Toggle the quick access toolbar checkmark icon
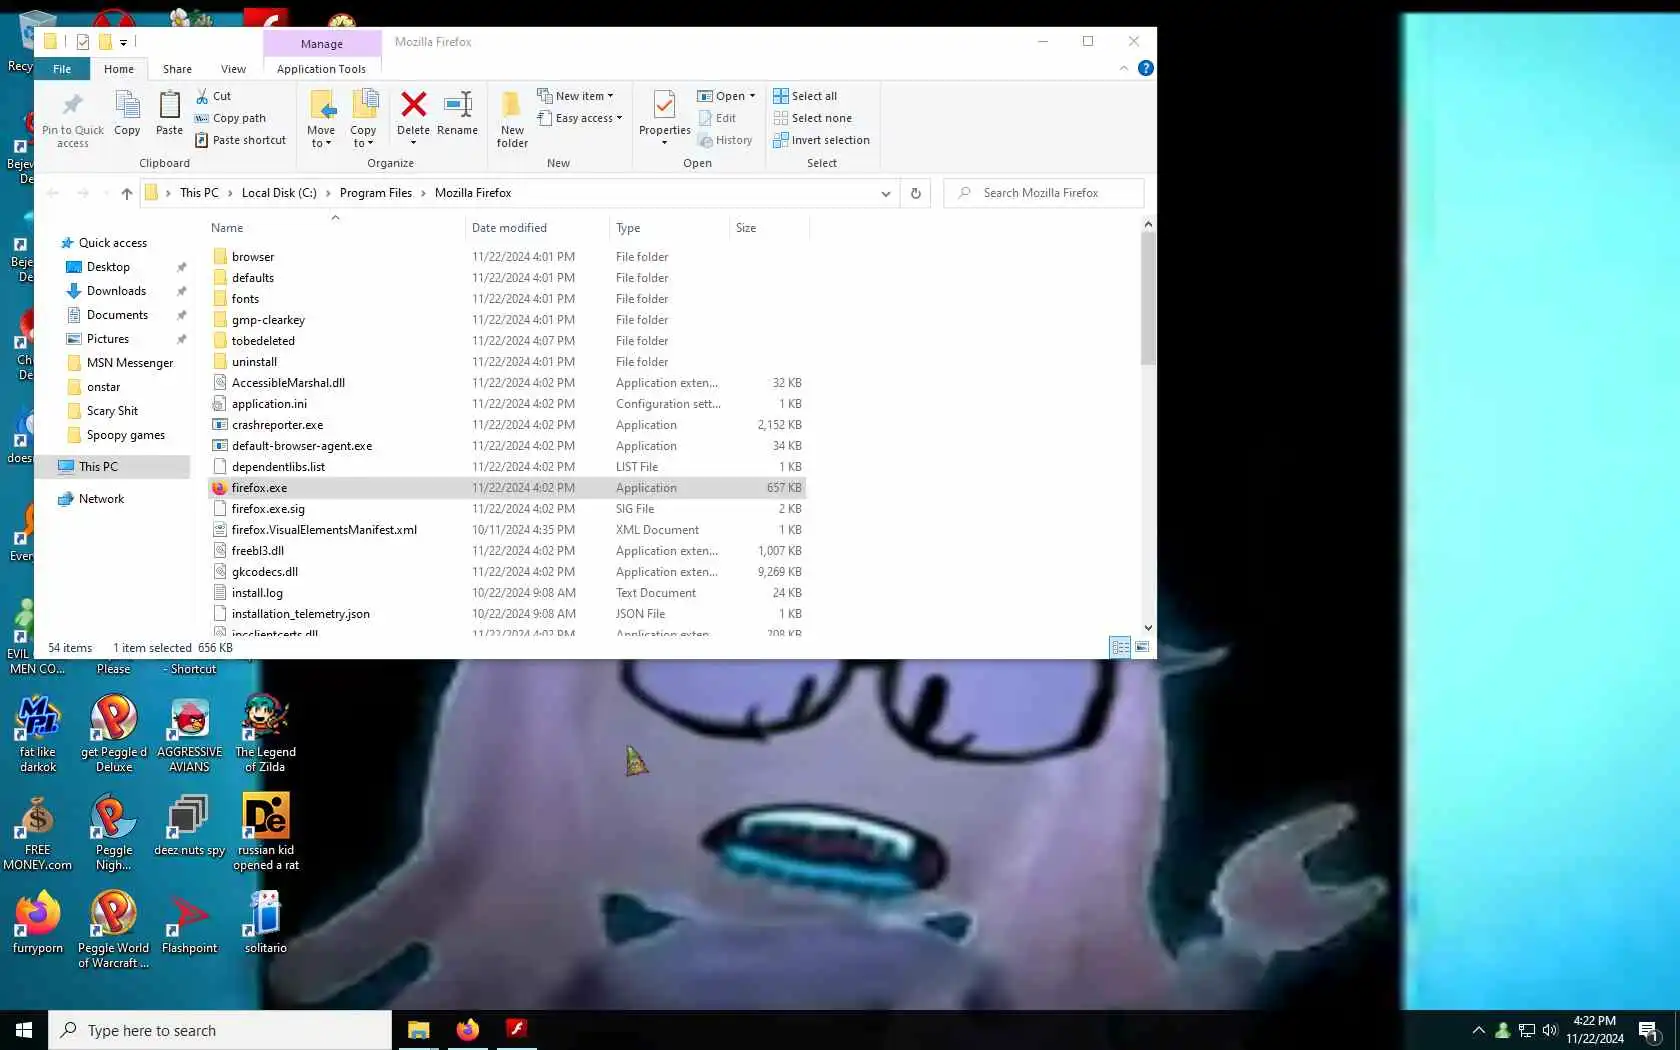 tap(83, 42)
